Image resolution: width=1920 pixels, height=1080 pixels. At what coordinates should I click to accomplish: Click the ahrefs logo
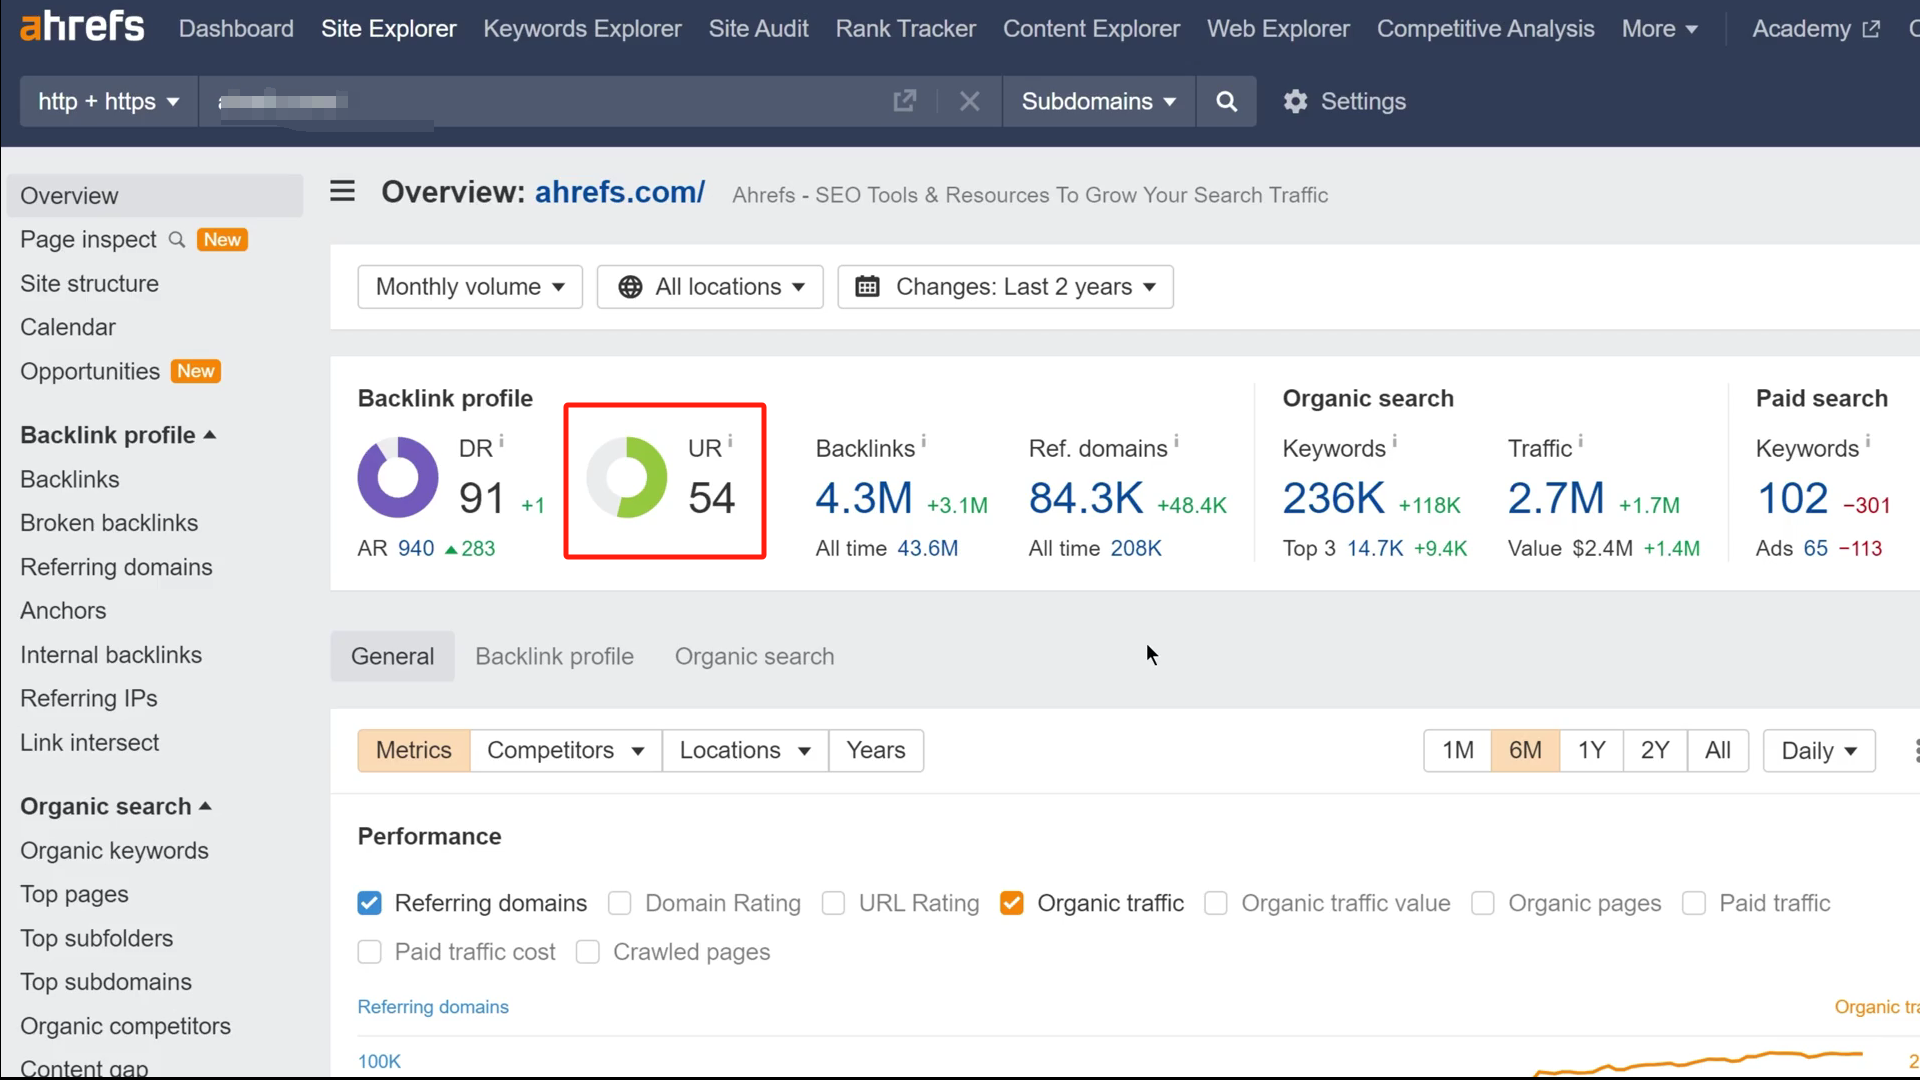[80, 25]
